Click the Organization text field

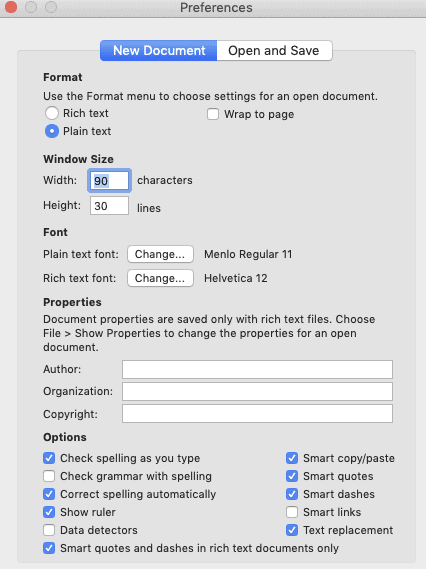(257, 392)
